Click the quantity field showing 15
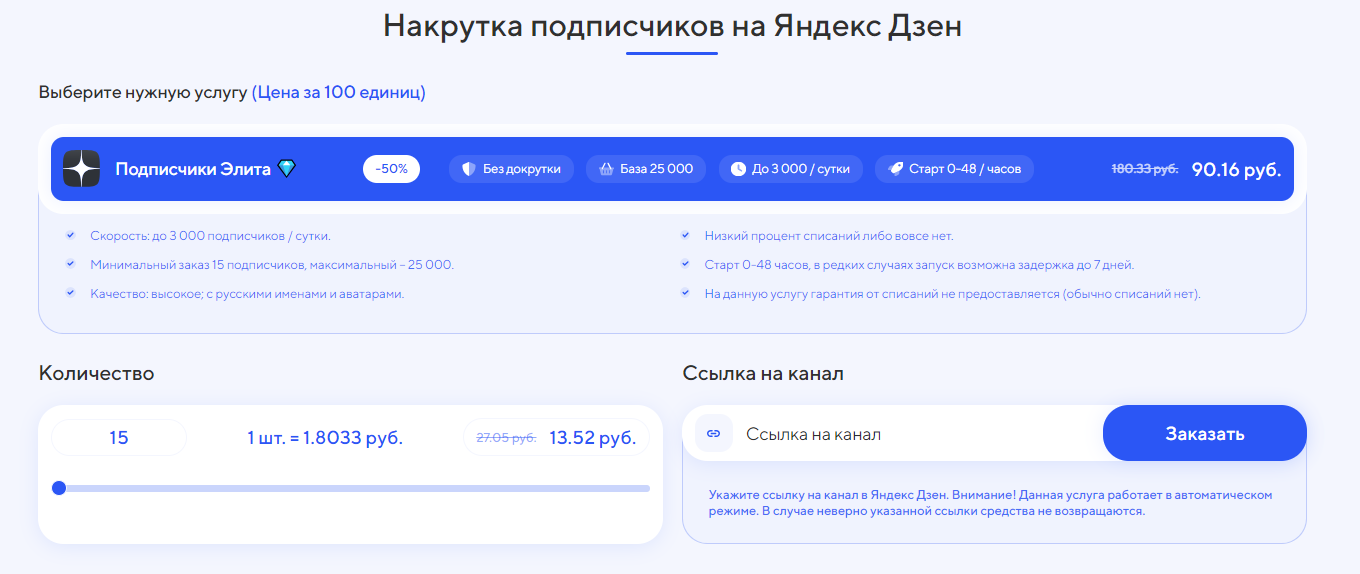Image resolution: width=1360 pixels, height=574 pixels. 119,438
